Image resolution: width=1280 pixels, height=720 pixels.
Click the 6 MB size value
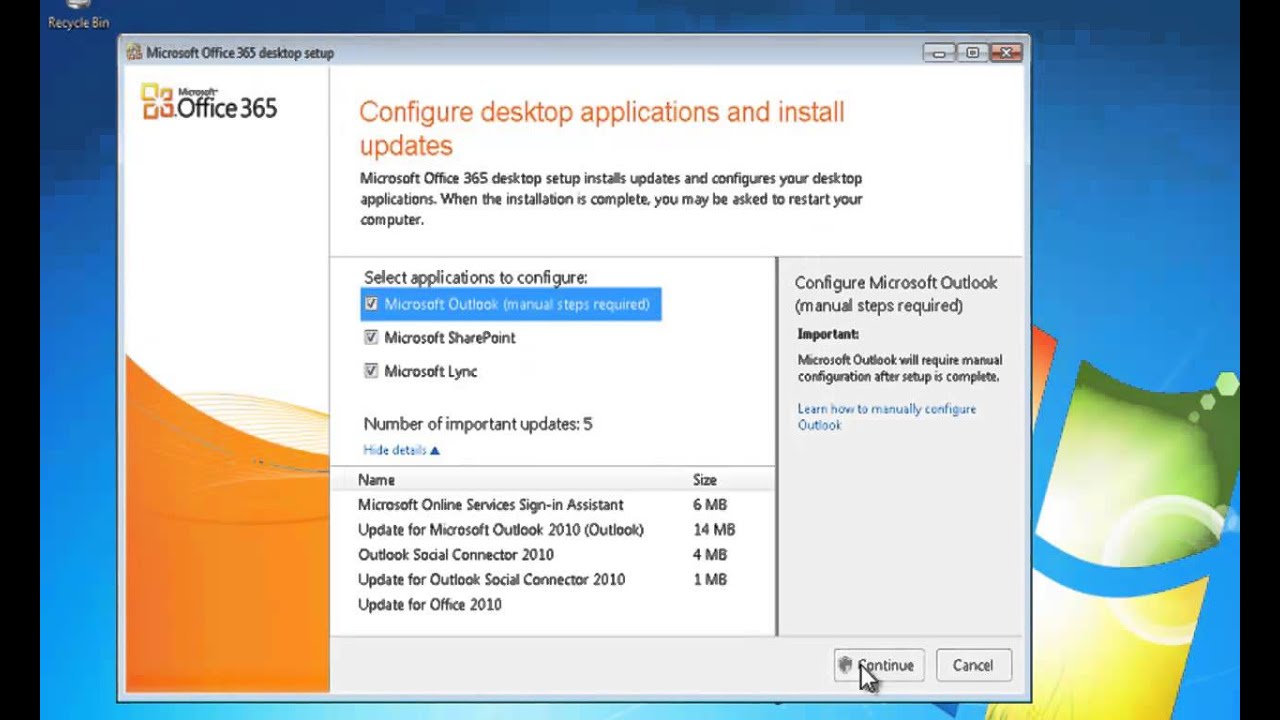[x=710, y=505]
